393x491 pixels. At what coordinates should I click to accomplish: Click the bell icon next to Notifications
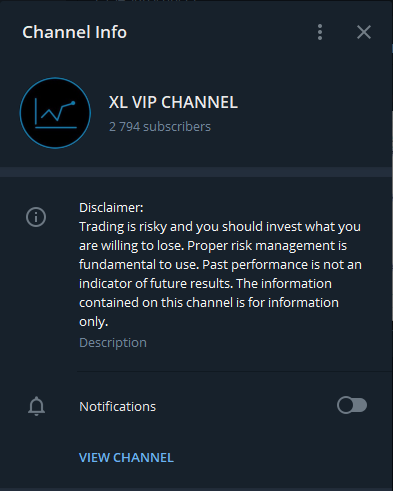point(36,406)
